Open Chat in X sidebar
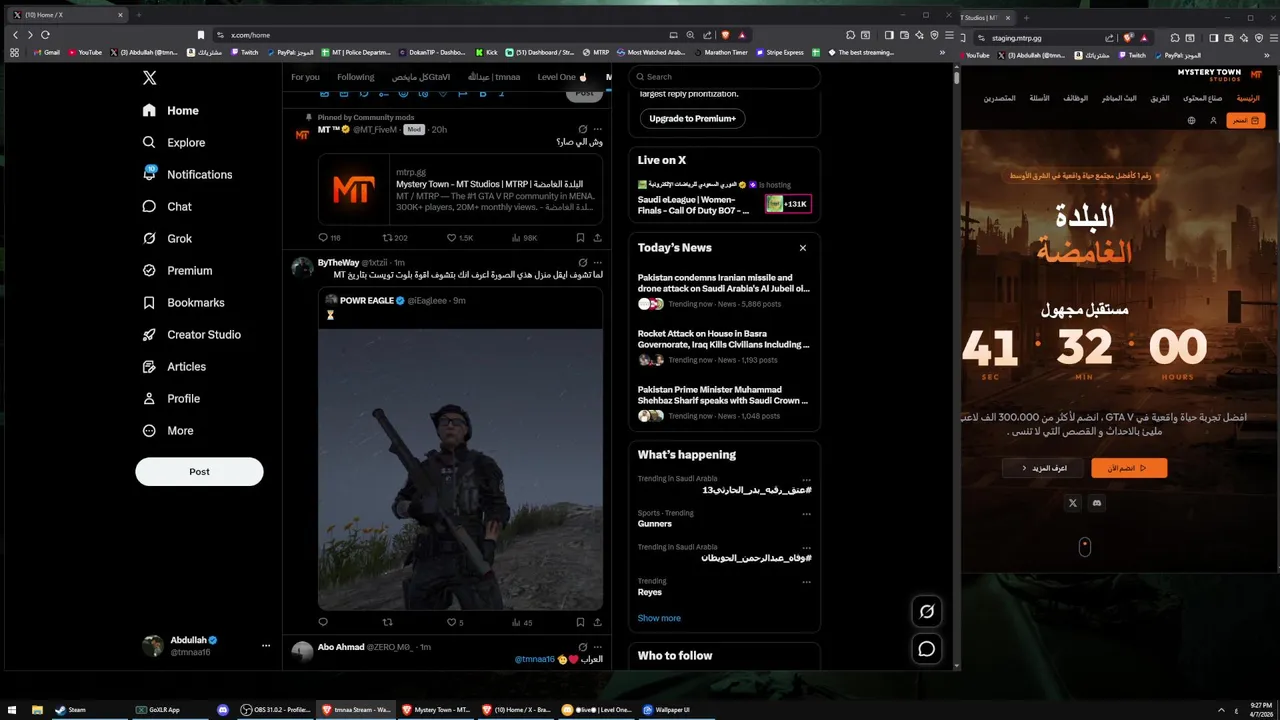The height and width of the screenshot is (720, 1280). coord(167,207)
